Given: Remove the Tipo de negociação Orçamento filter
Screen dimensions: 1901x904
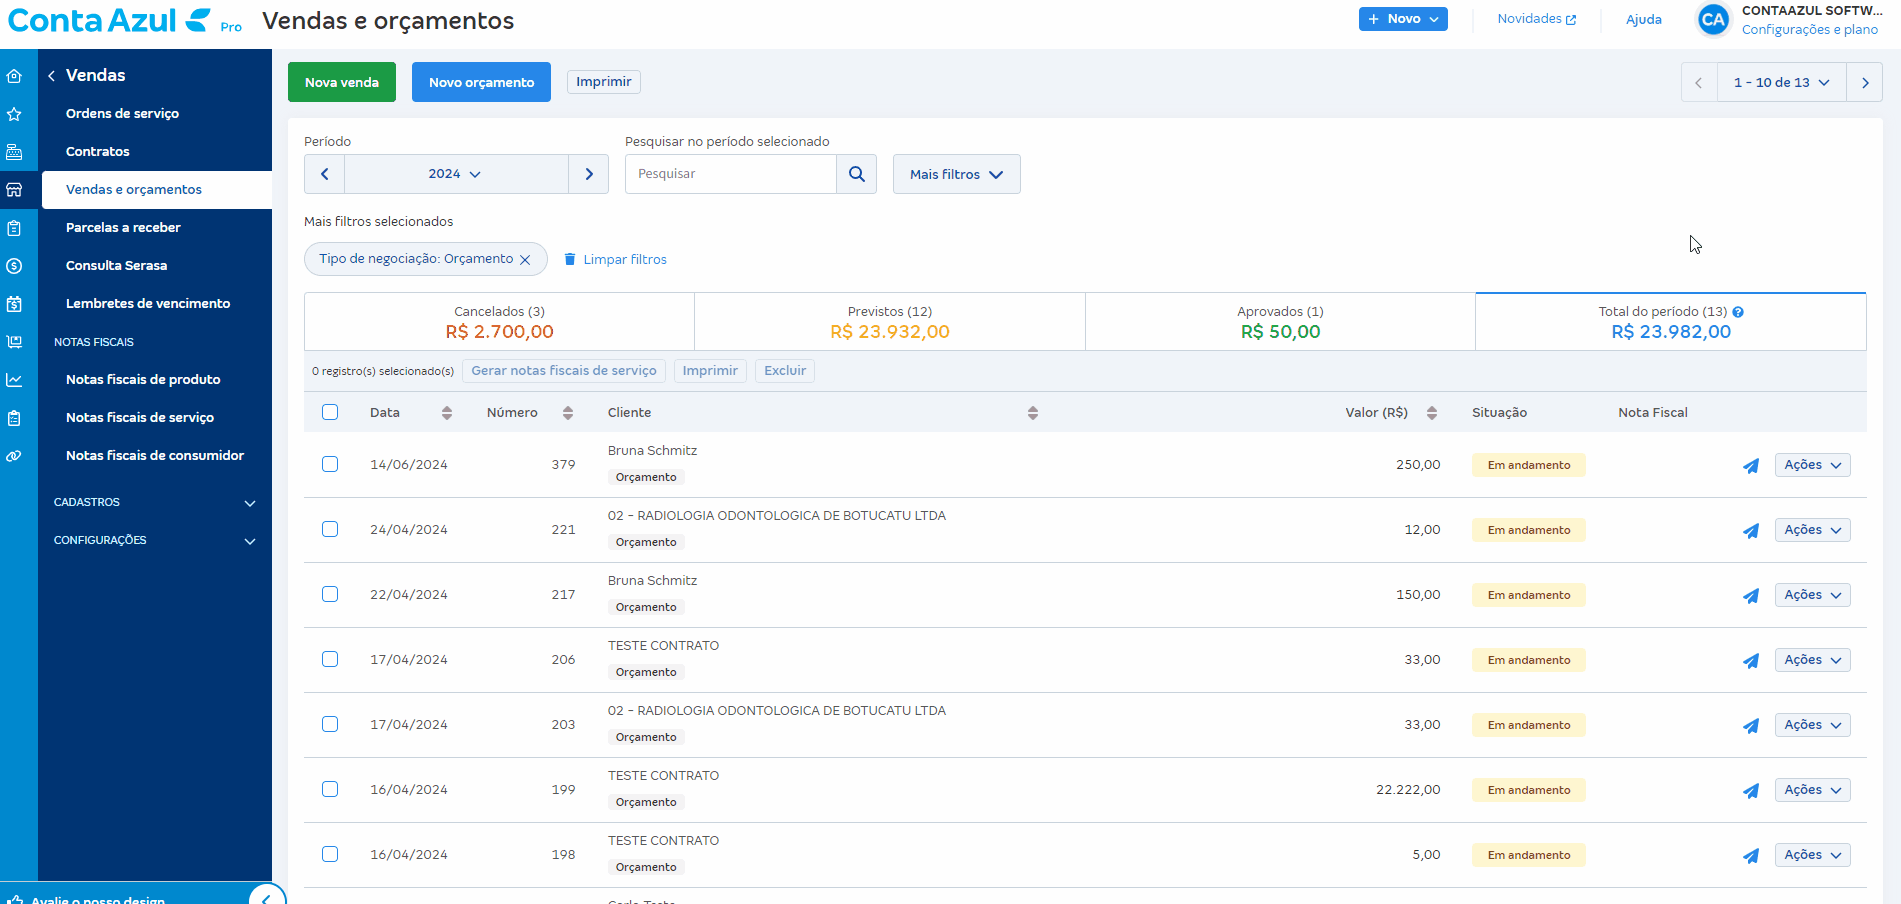Looking at the screenshot, I should pyautogui.click(x=525, y=260).
